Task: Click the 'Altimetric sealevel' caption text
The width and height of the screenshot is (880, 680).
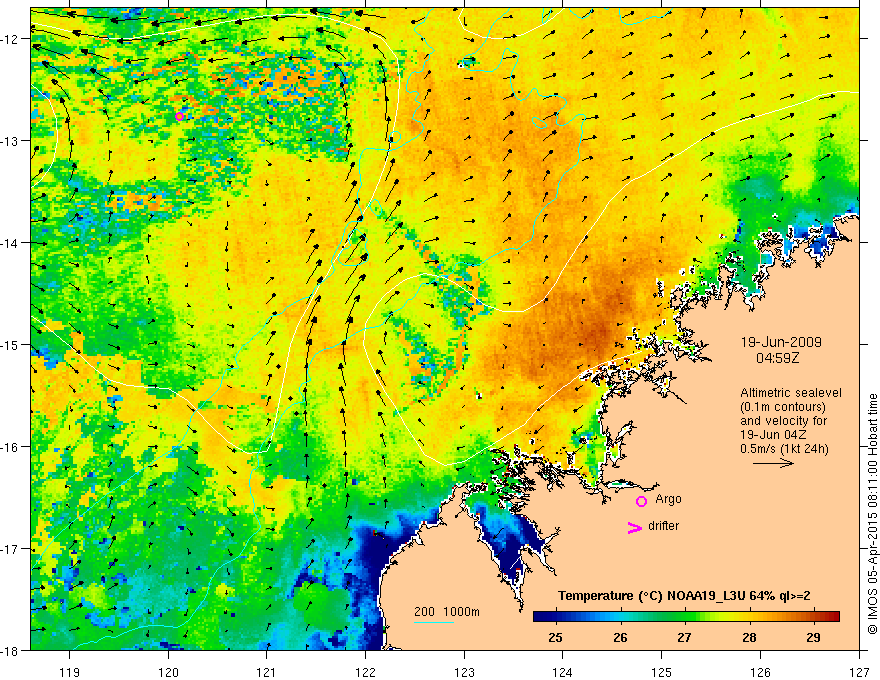Action: click(791, 393)
